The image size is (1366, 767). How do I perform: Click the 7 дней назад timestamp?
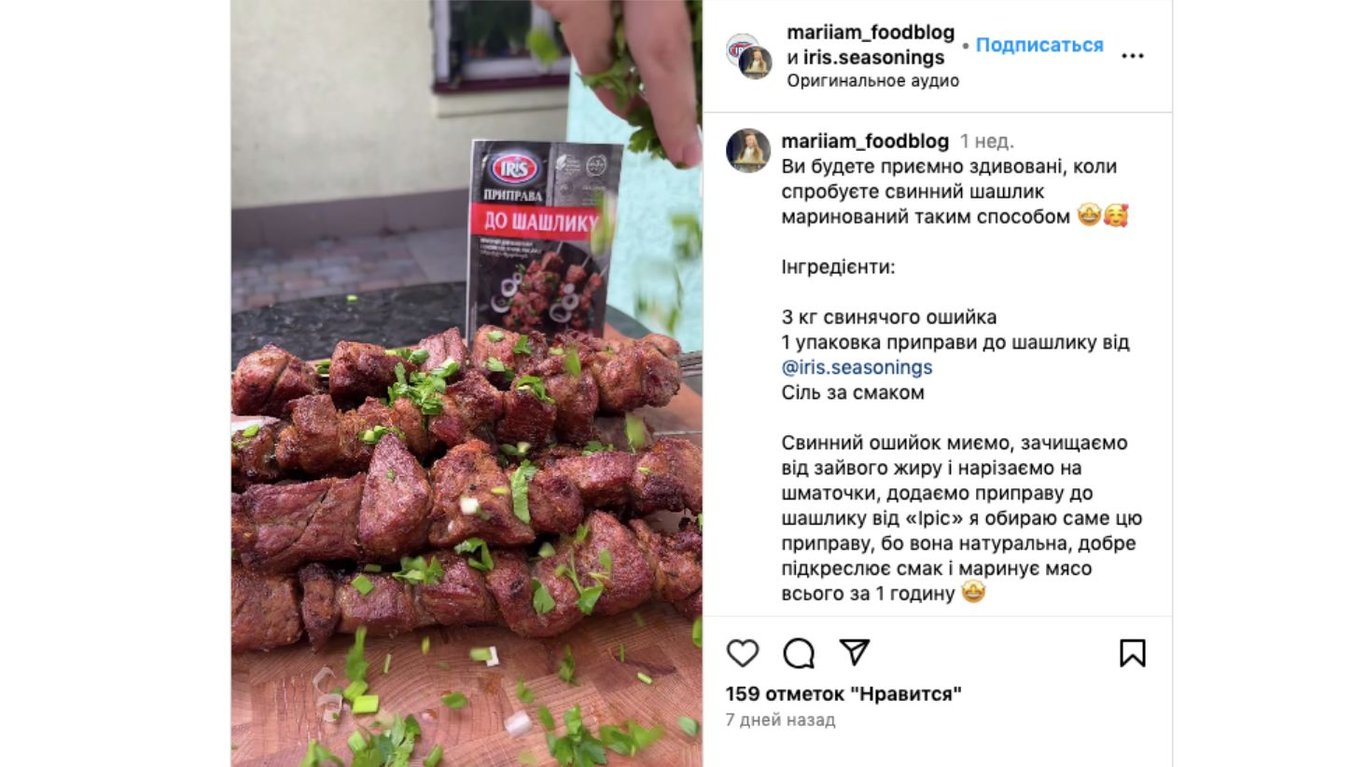point(780,720)
